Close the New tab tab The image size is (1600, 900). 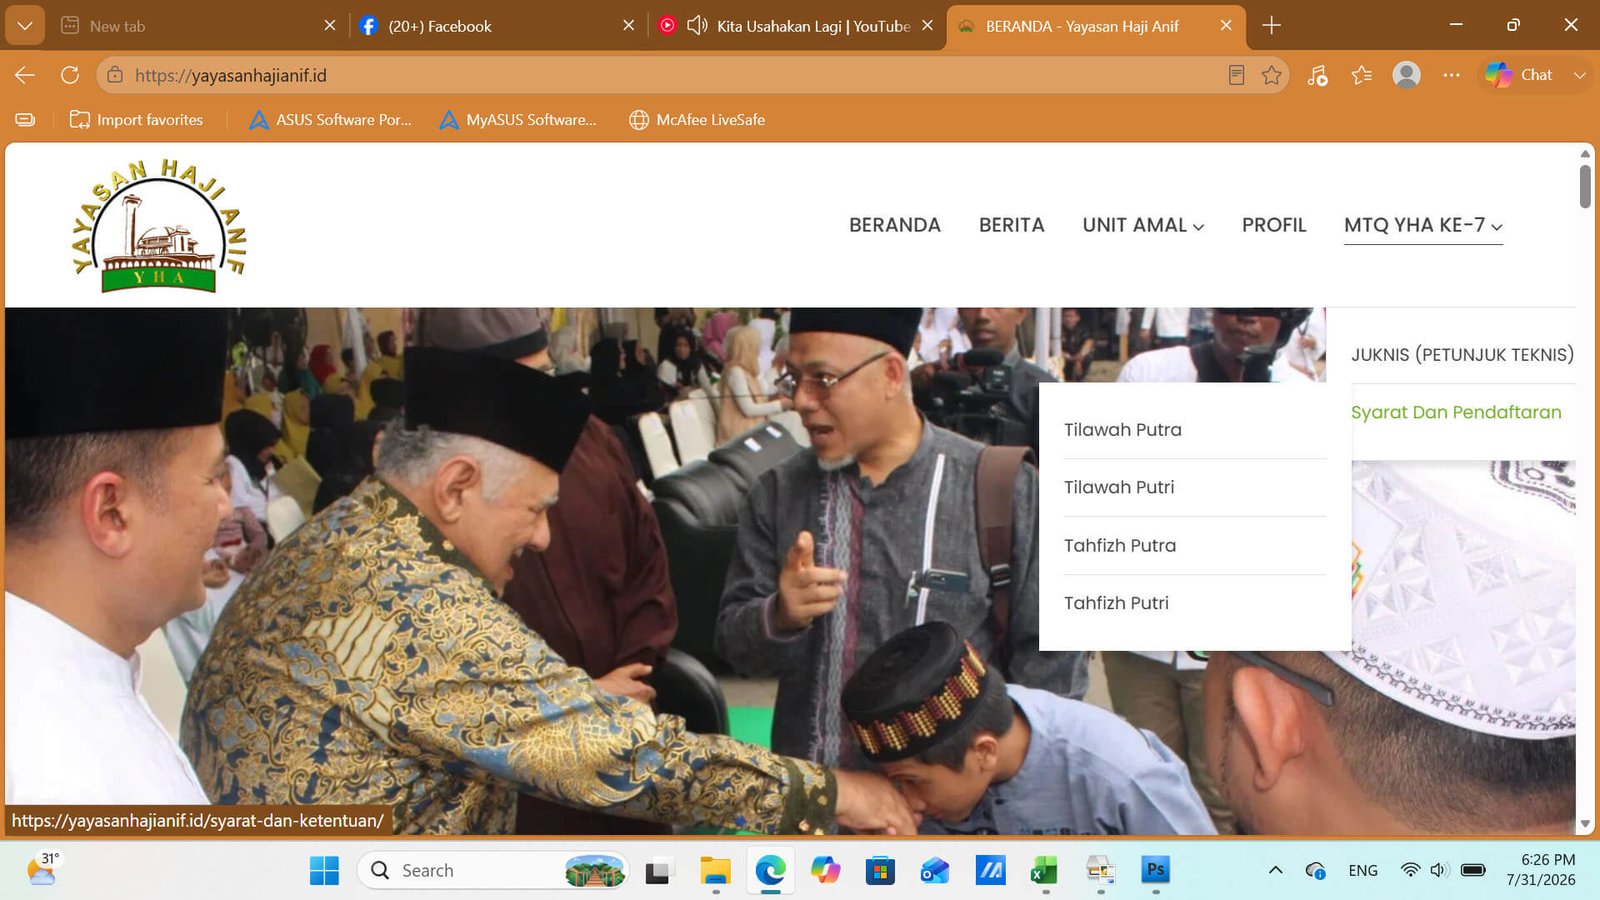click(x=330, y=26)
